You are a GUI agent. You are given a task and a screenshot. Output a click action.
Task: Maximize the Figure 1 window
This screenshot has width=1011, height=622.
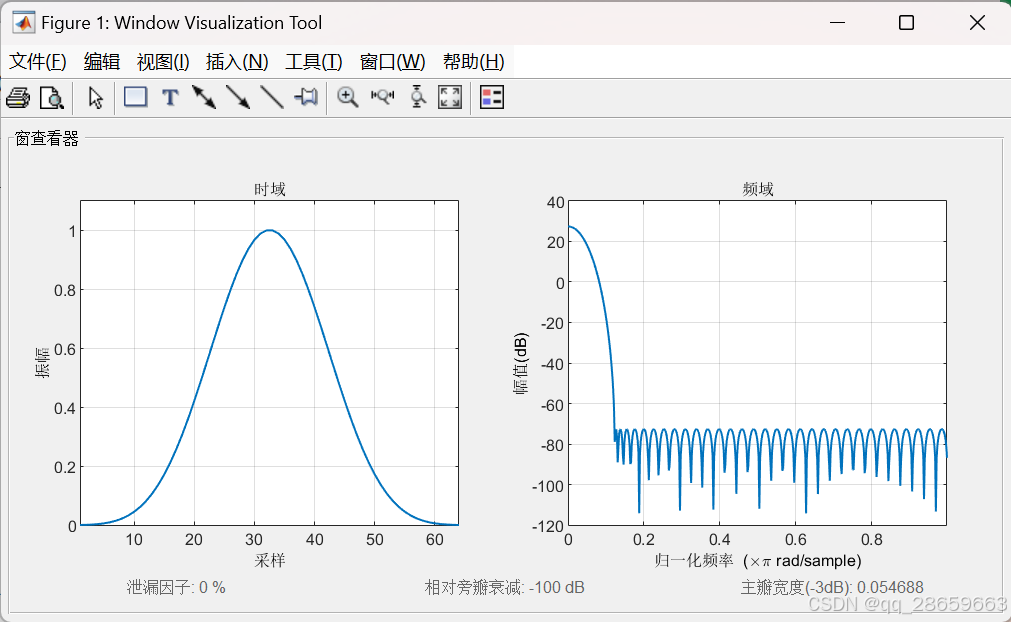coord(907,23)
